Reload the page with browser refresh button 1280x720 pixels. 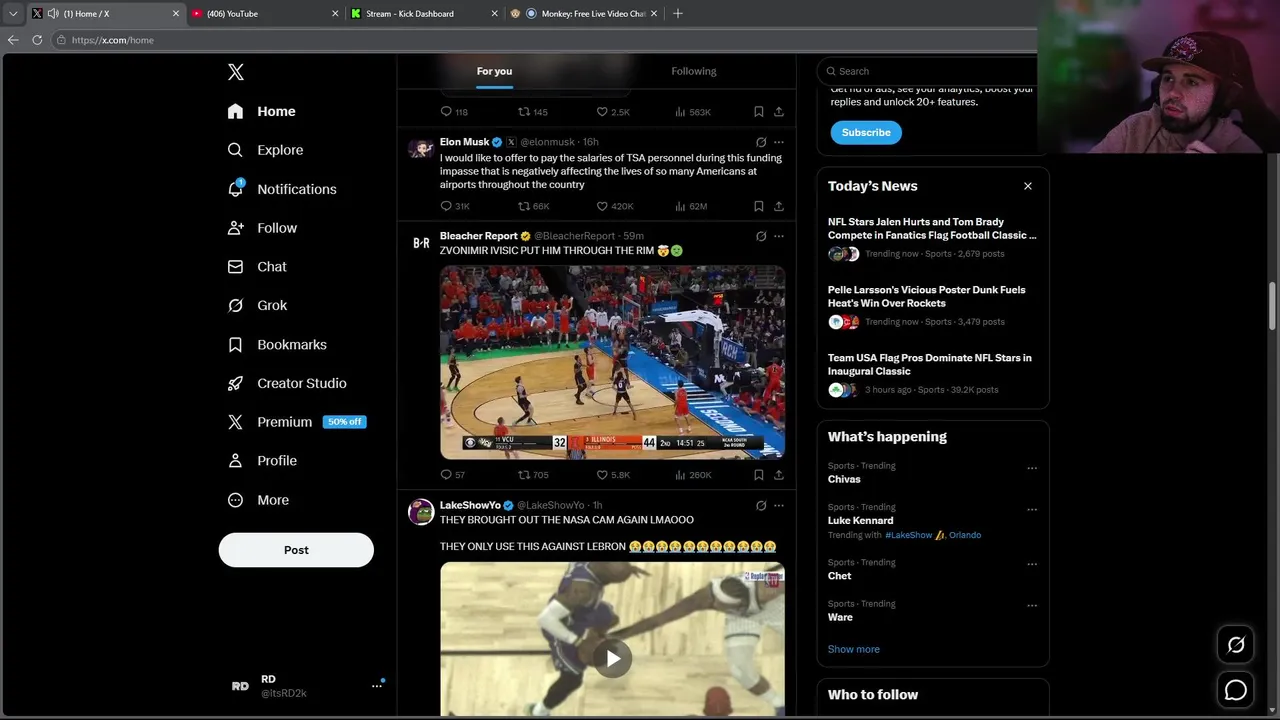click(x=37, y=40)
